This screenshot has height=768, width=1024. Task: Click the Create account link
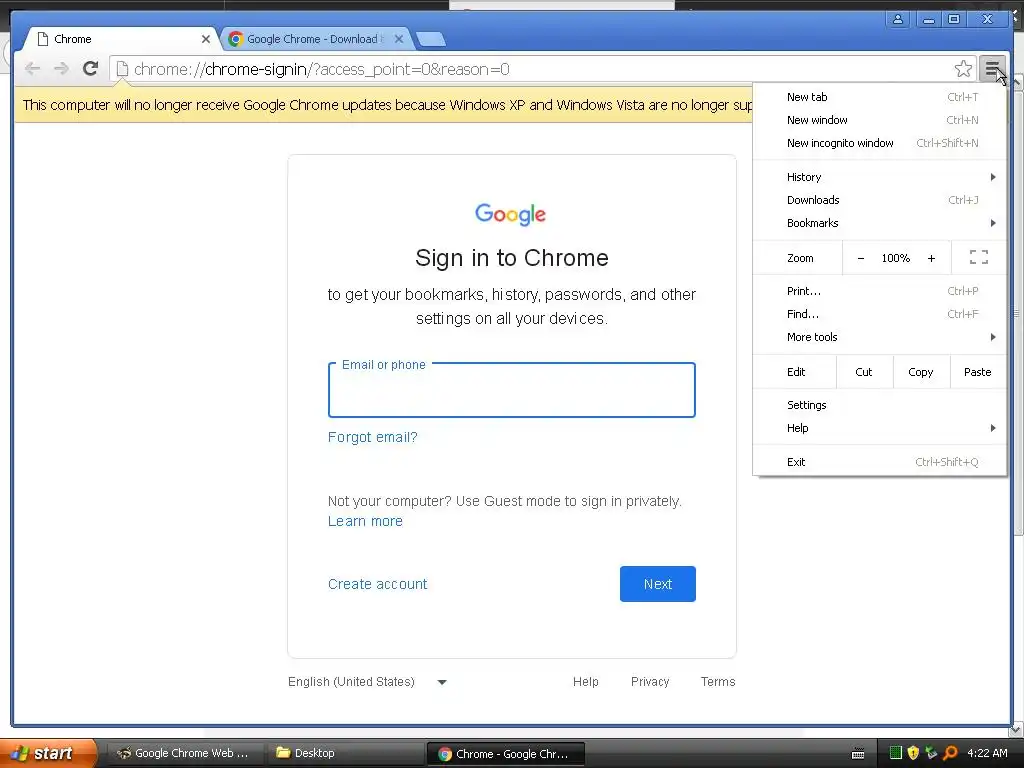click(x=377, y=584)
